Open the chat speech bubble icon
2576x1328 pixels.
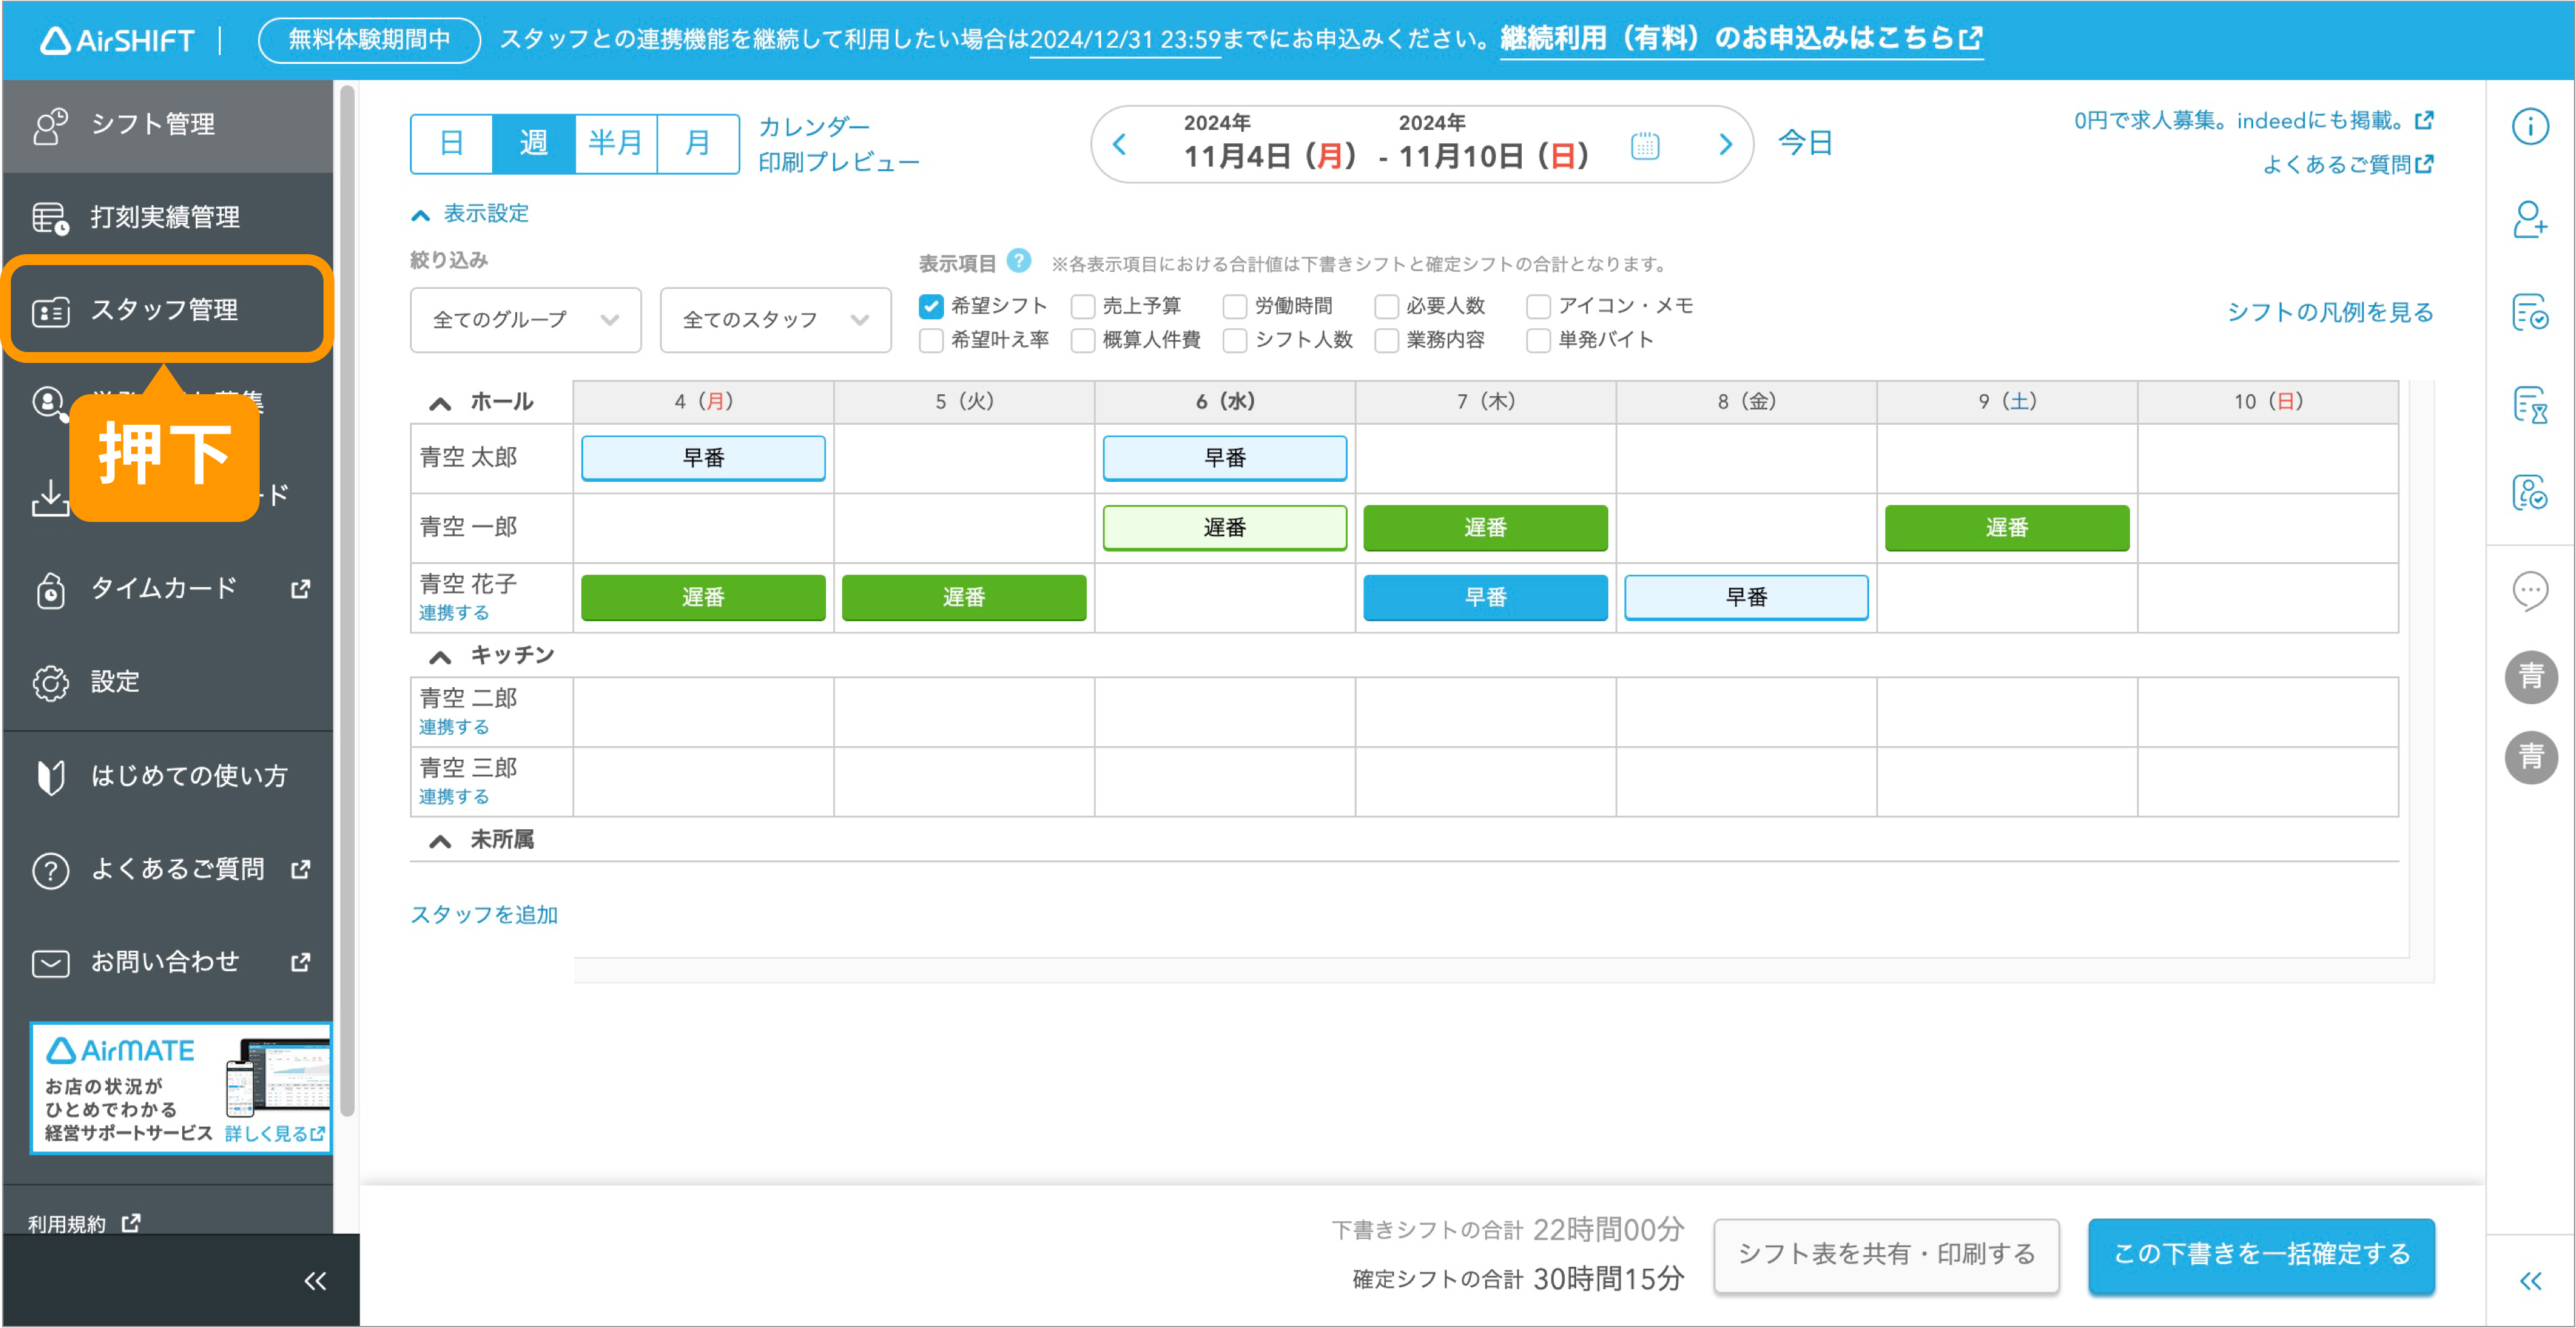point(2530,591)
